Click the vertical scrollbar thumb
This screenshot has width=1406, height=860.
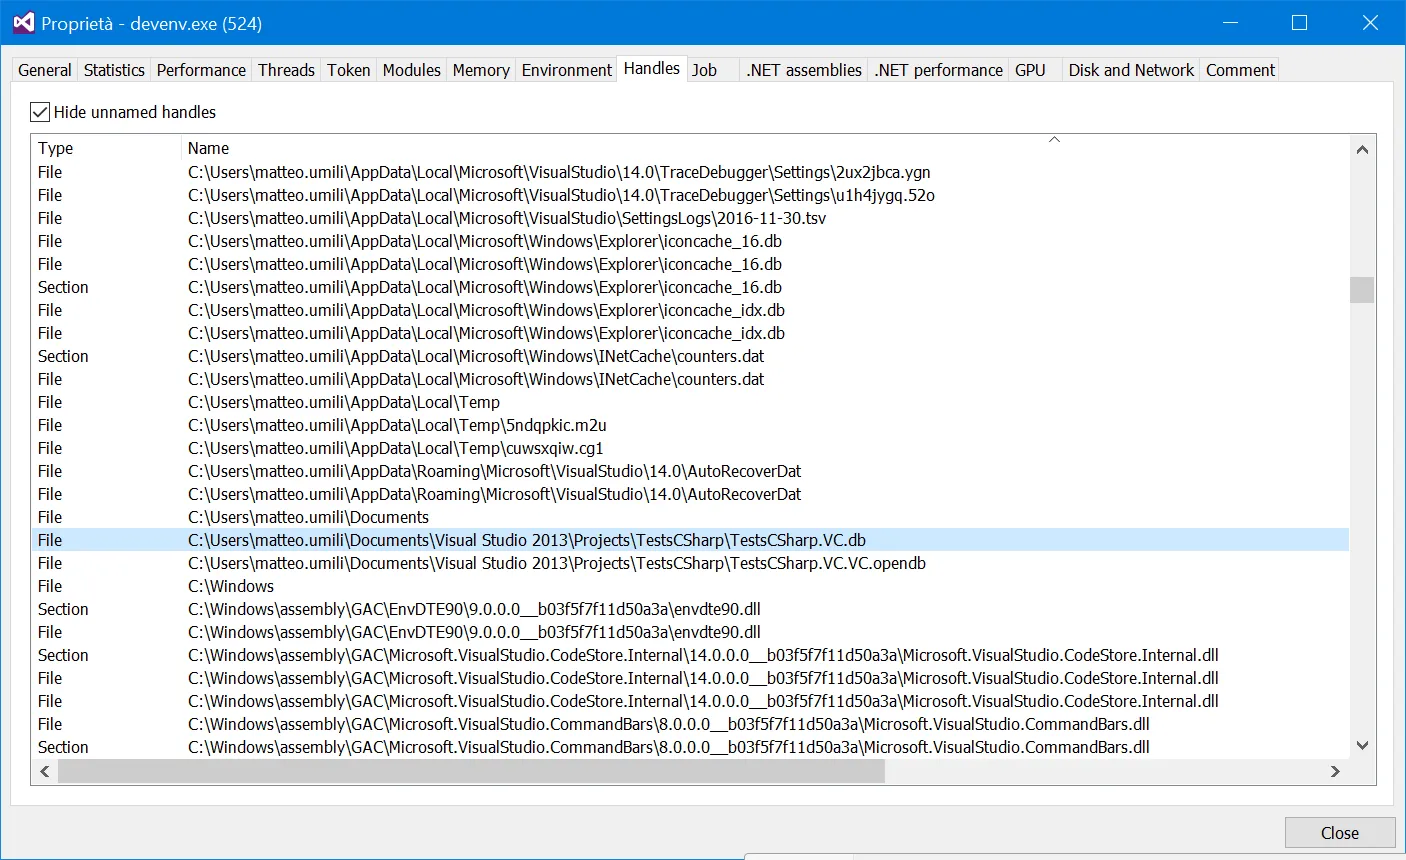1362,289
